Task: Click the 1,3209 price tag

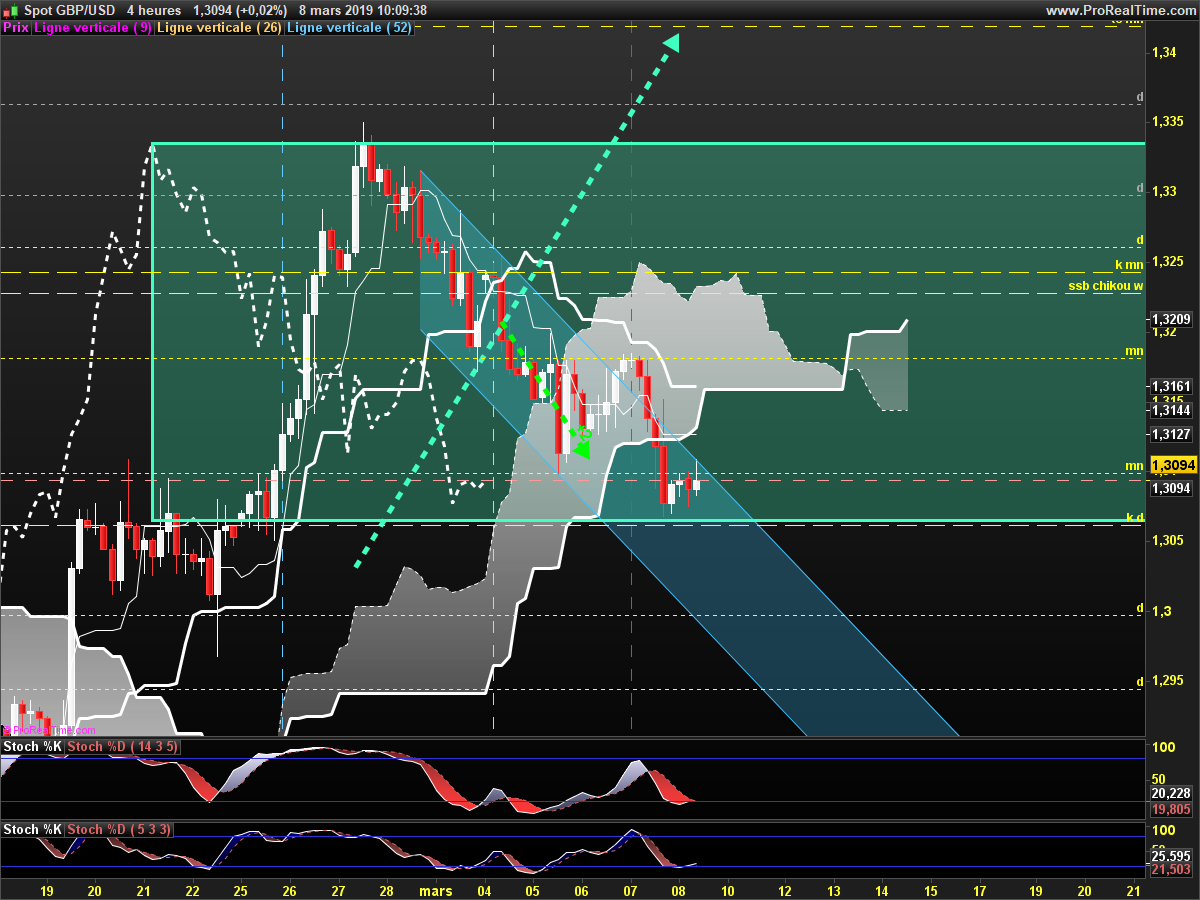Action: (1171, 320)
